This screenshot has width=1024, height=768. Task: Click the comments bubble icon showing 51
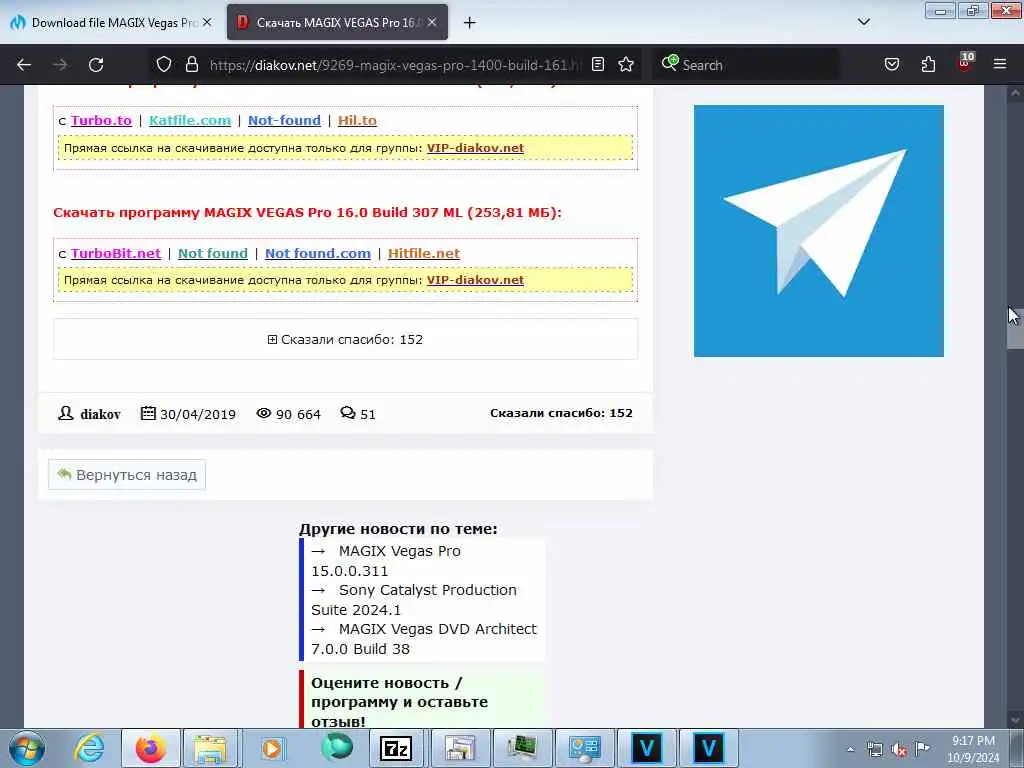click(x=348, y=413)
